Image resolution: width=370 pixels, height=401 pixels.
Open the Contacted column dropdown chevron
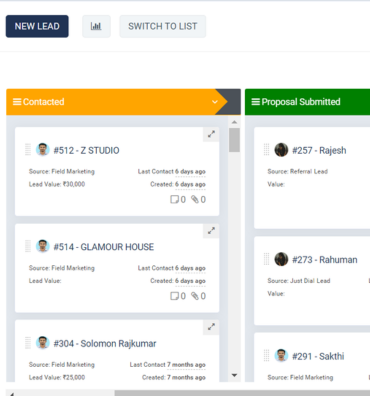[x=215, y=102]
